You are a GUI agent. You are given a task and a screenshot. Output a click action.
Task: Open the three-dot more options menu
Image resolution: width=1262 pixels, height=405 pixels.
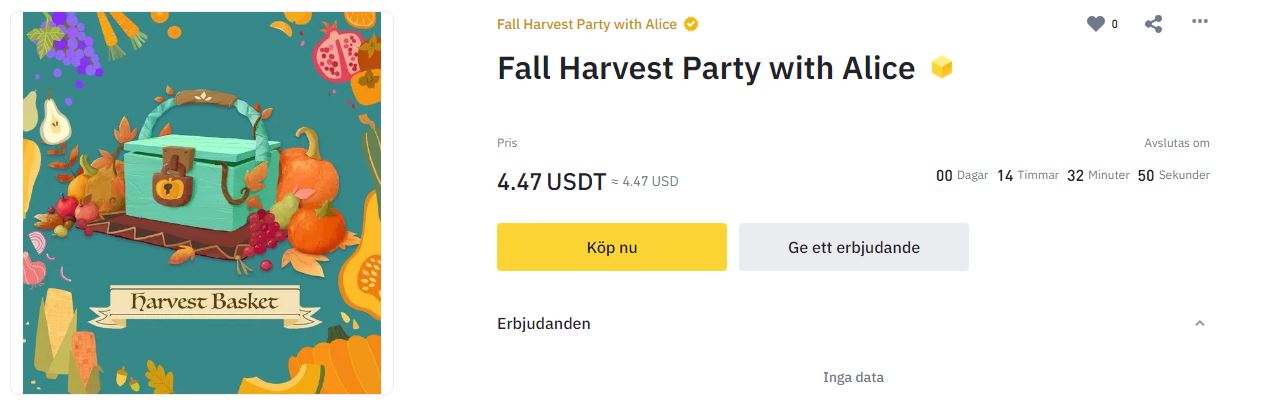pyautogui.click(x=1200, y=23)
